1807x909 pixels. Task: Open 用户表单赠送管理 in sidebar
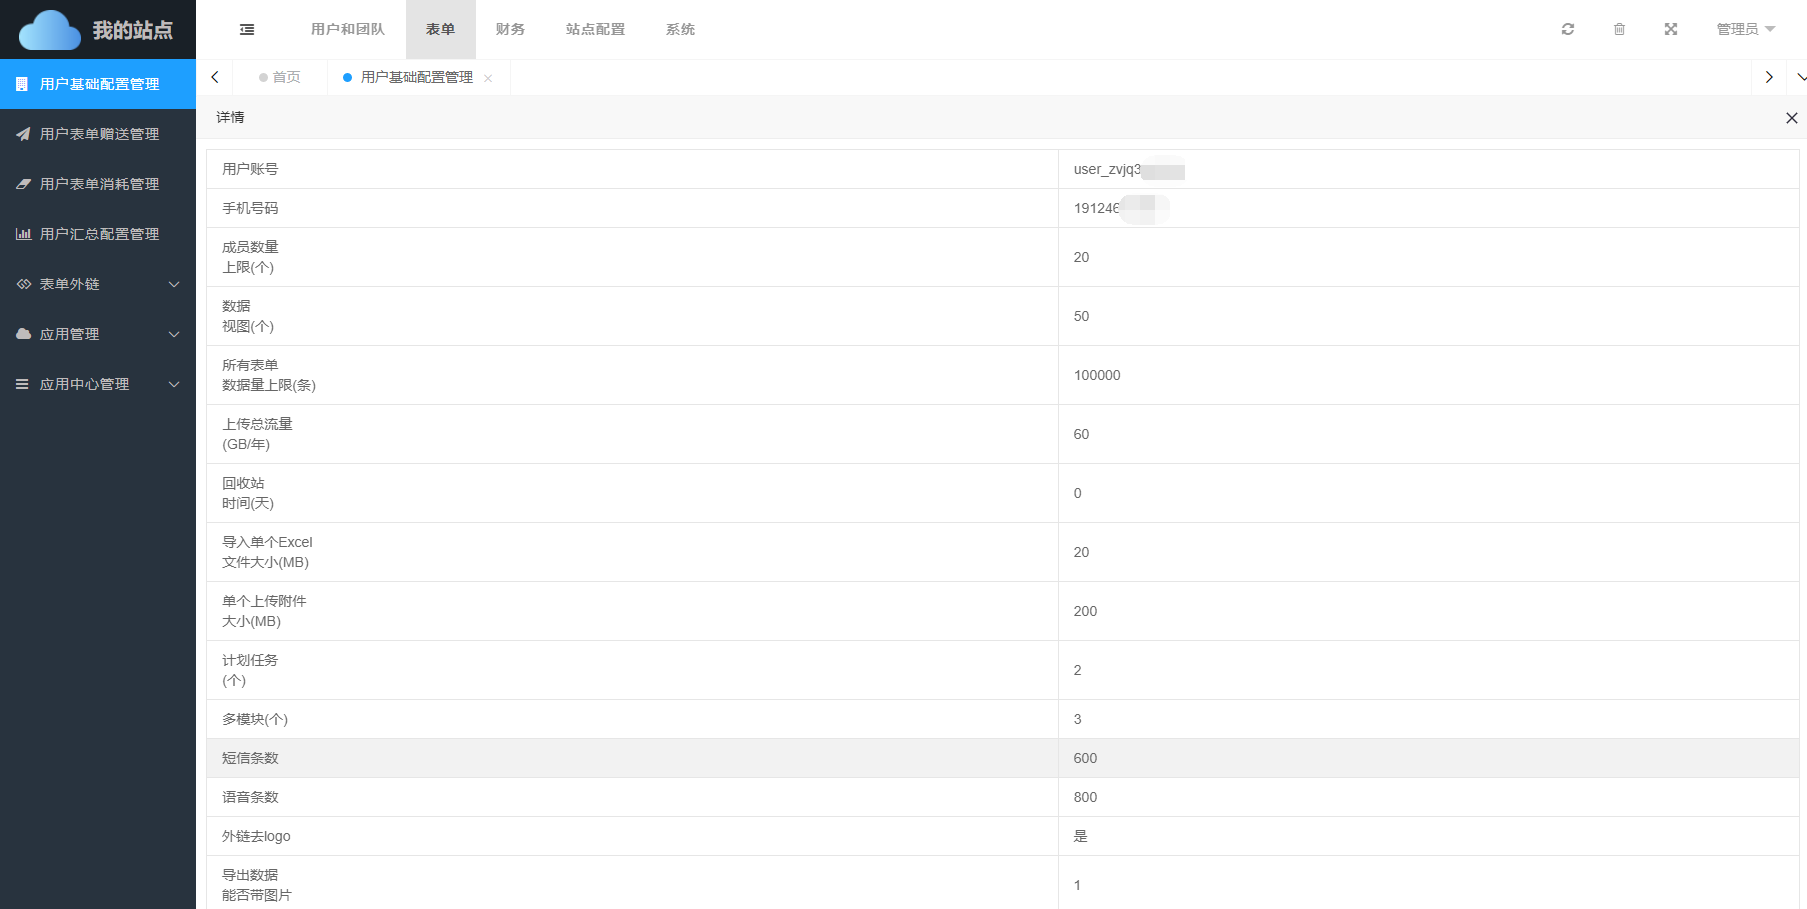[98, 134]
